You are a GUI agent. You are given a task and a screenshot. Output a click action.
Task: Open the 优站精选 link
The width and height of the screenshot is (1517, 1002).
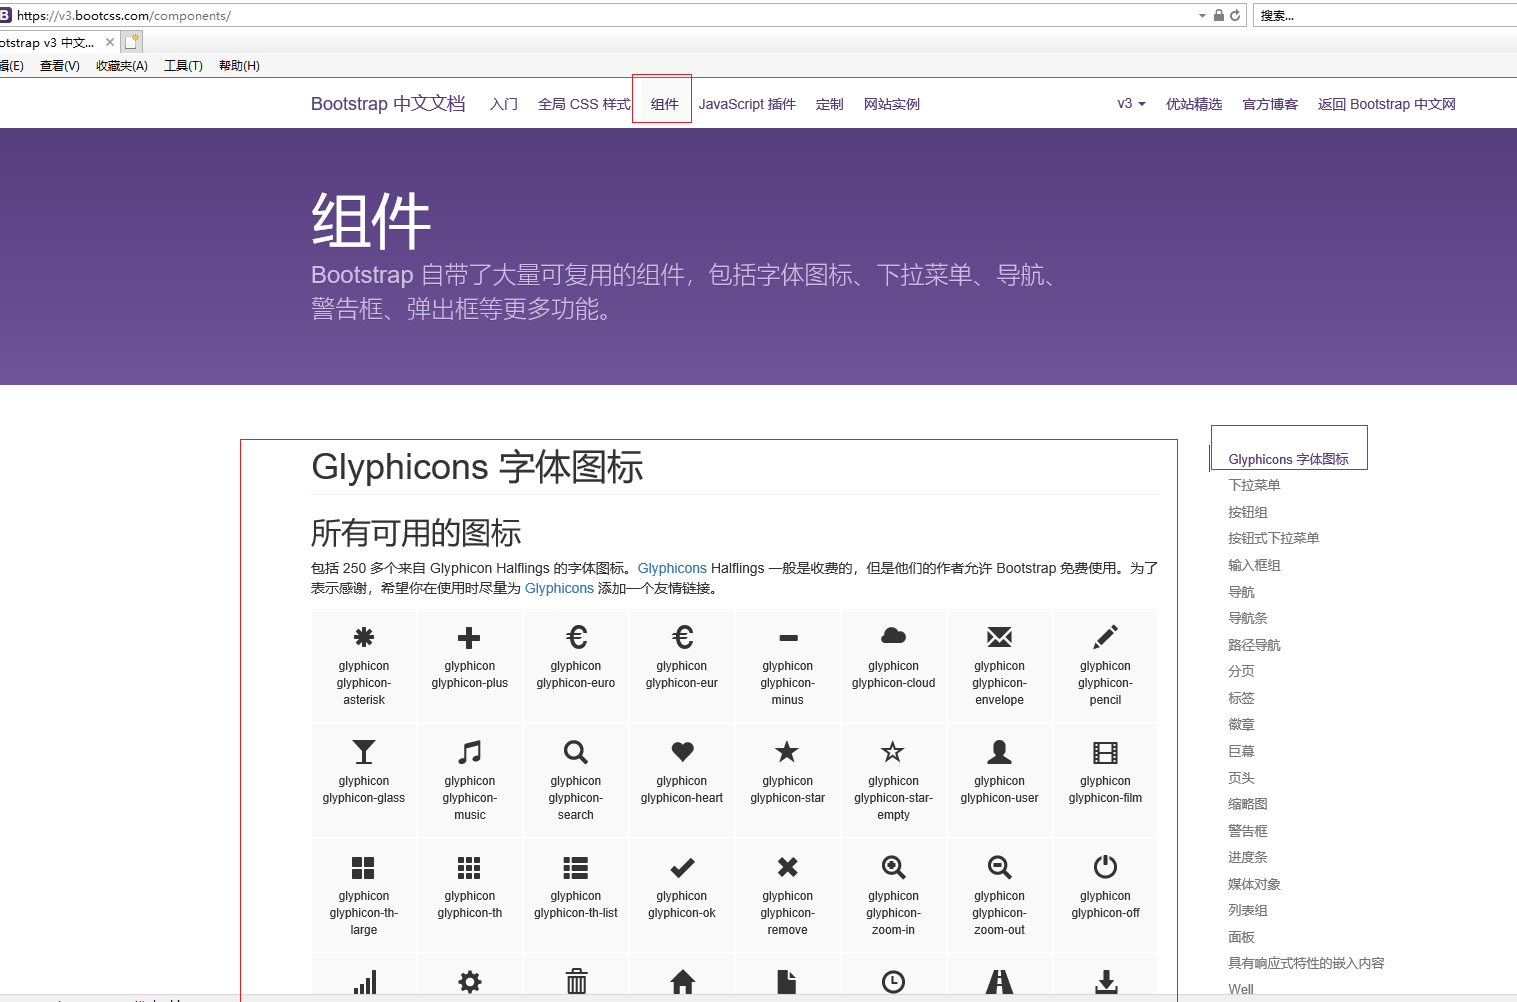pos(1194,104)
